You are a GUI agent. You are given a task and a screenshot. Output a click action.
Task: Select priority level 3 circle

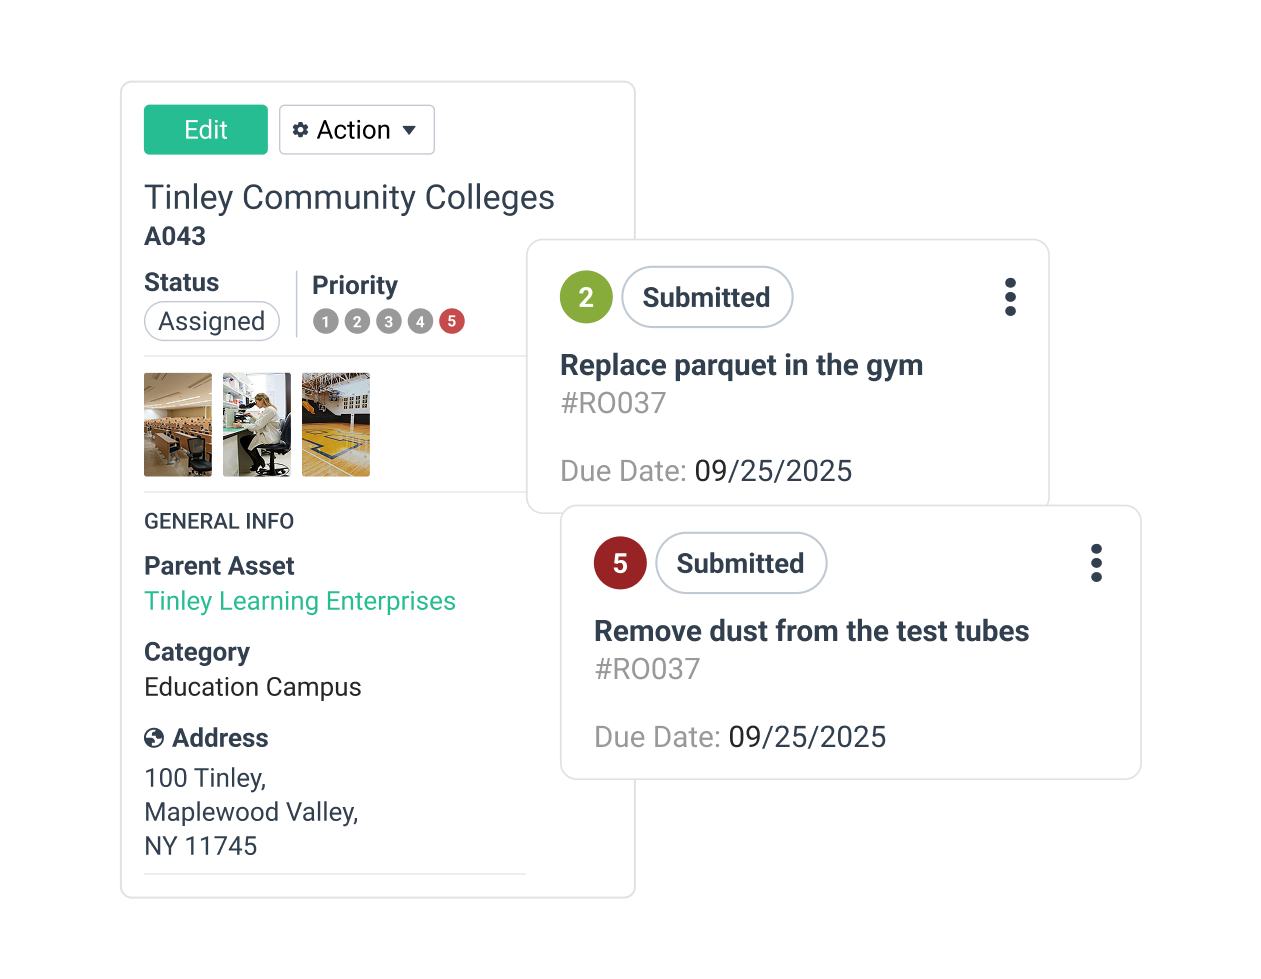coord(389,321)
